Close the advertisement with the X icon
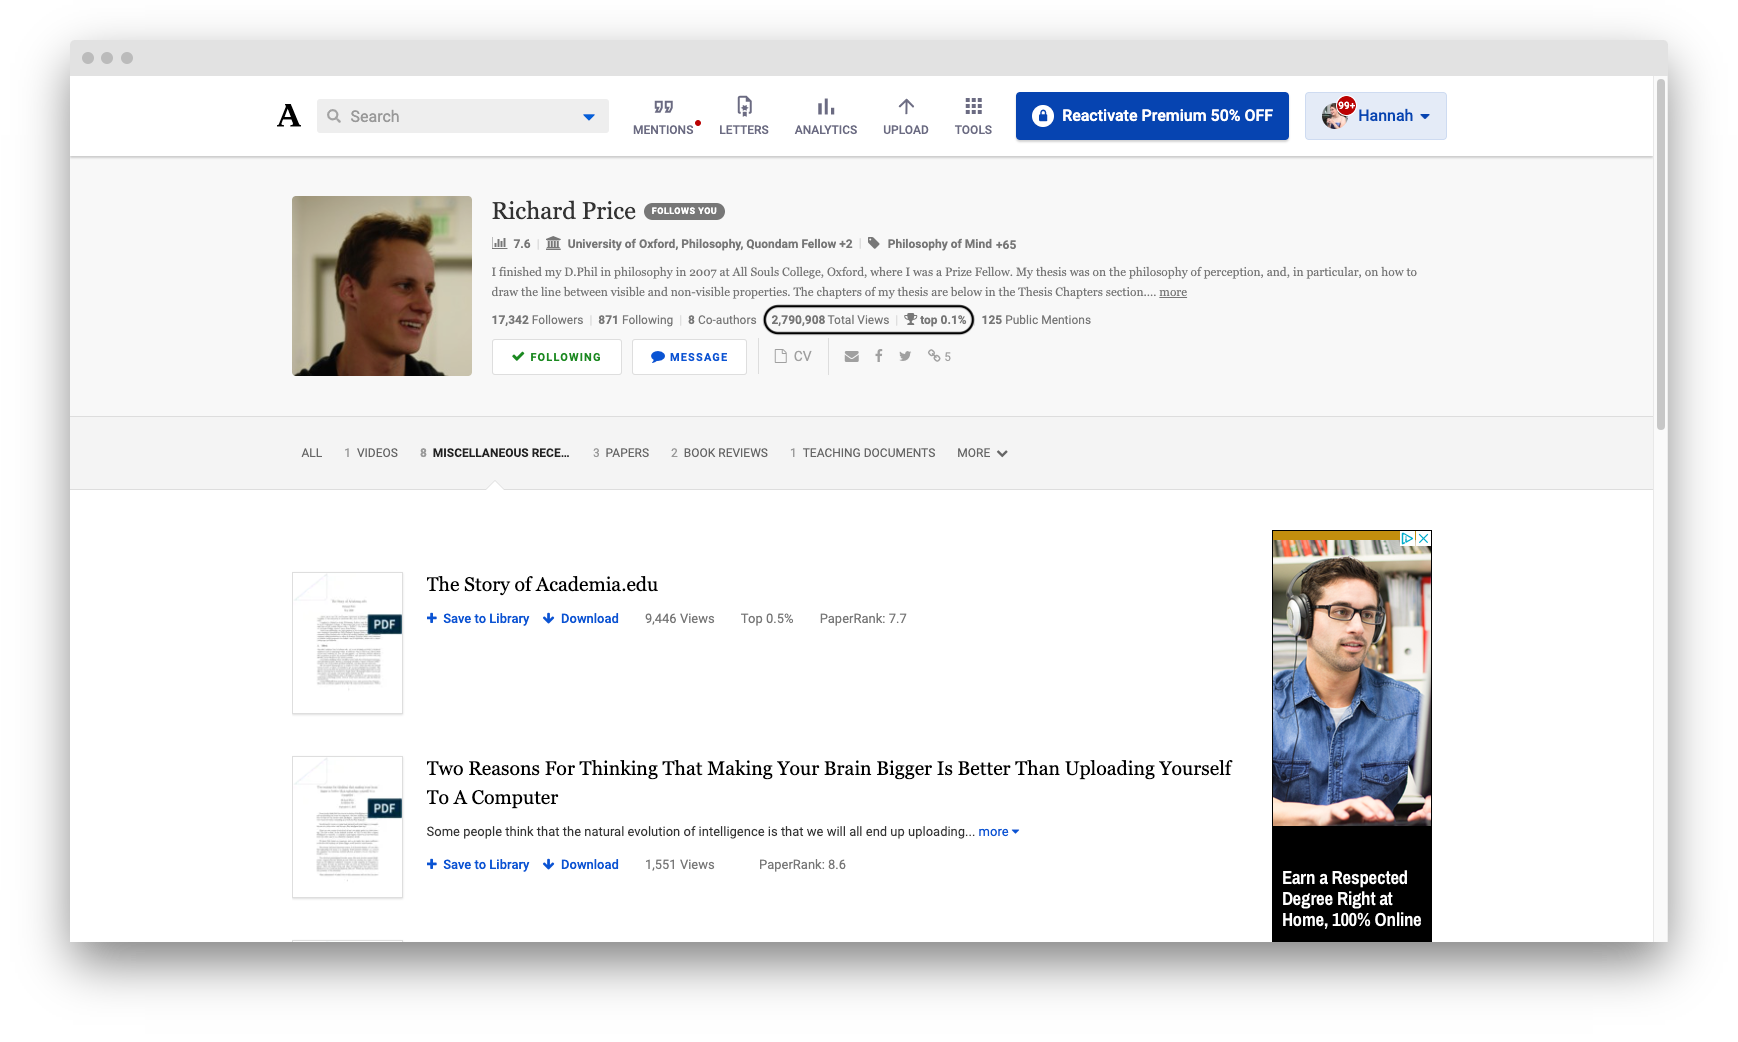1738x1042 pixels. pyautogui.click(x=1423, y=538)
